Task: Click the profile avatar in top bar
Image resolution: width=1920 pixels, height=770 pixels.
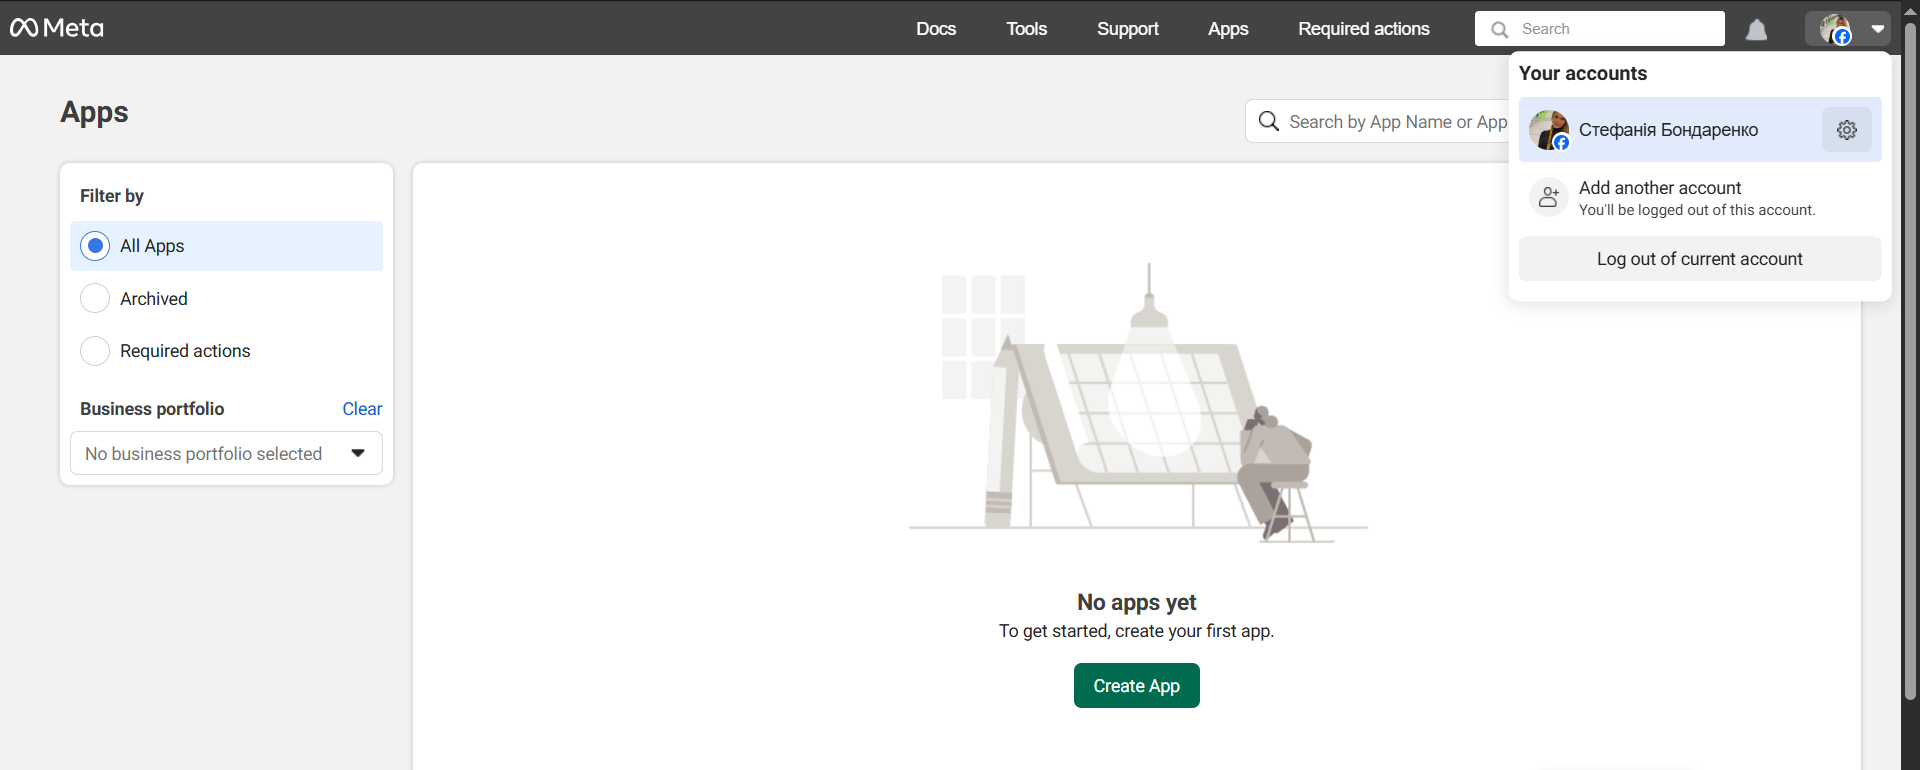Action: (1835, 29)
